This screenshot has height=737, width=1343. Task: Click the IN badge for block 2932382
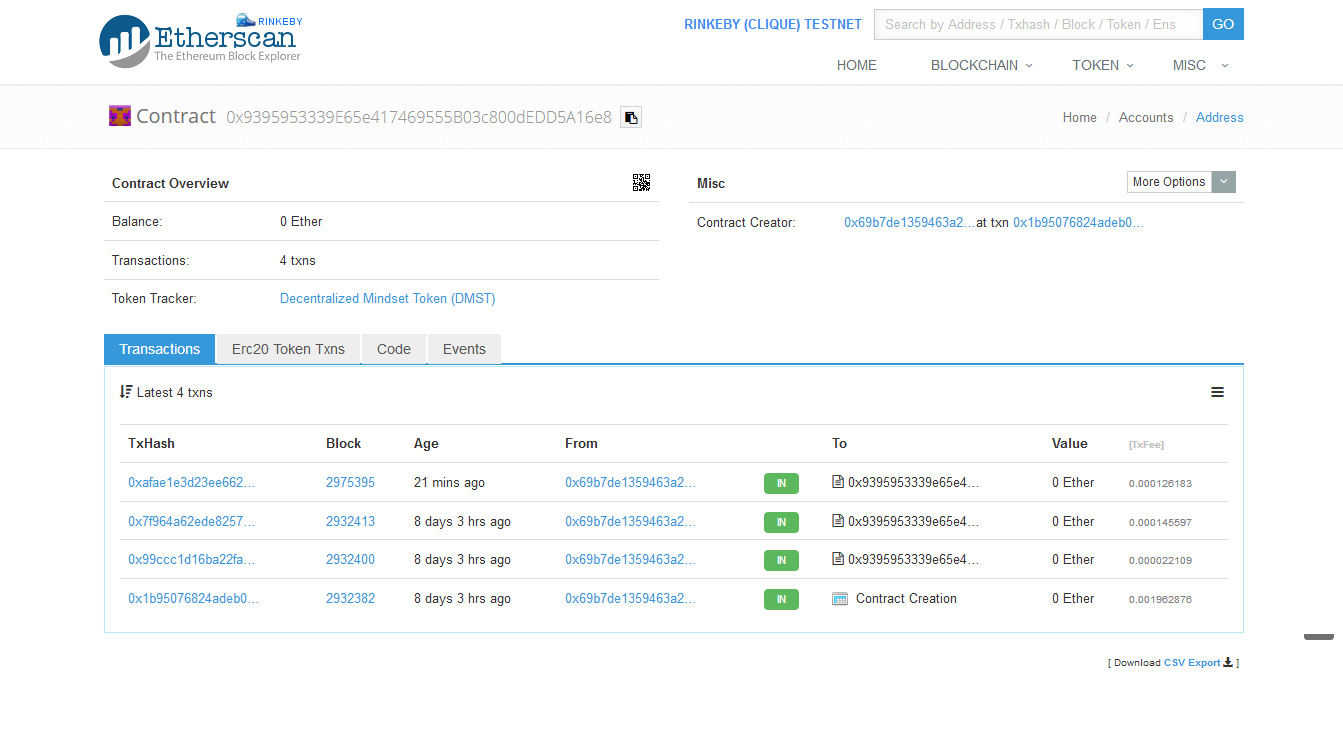tap(781, 599)
